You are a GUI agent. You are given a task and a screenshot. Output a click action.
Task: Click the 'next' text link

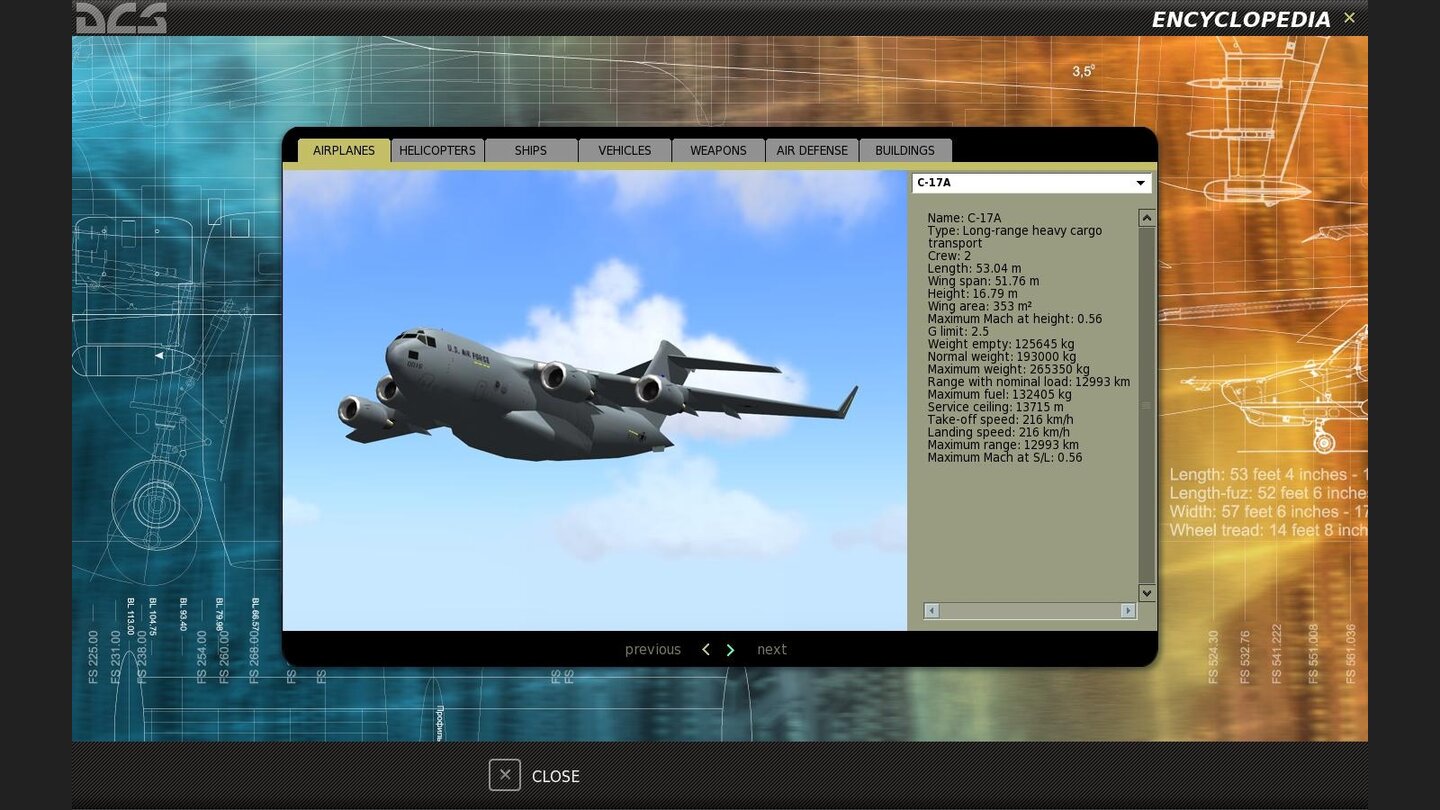pos(772,650)
